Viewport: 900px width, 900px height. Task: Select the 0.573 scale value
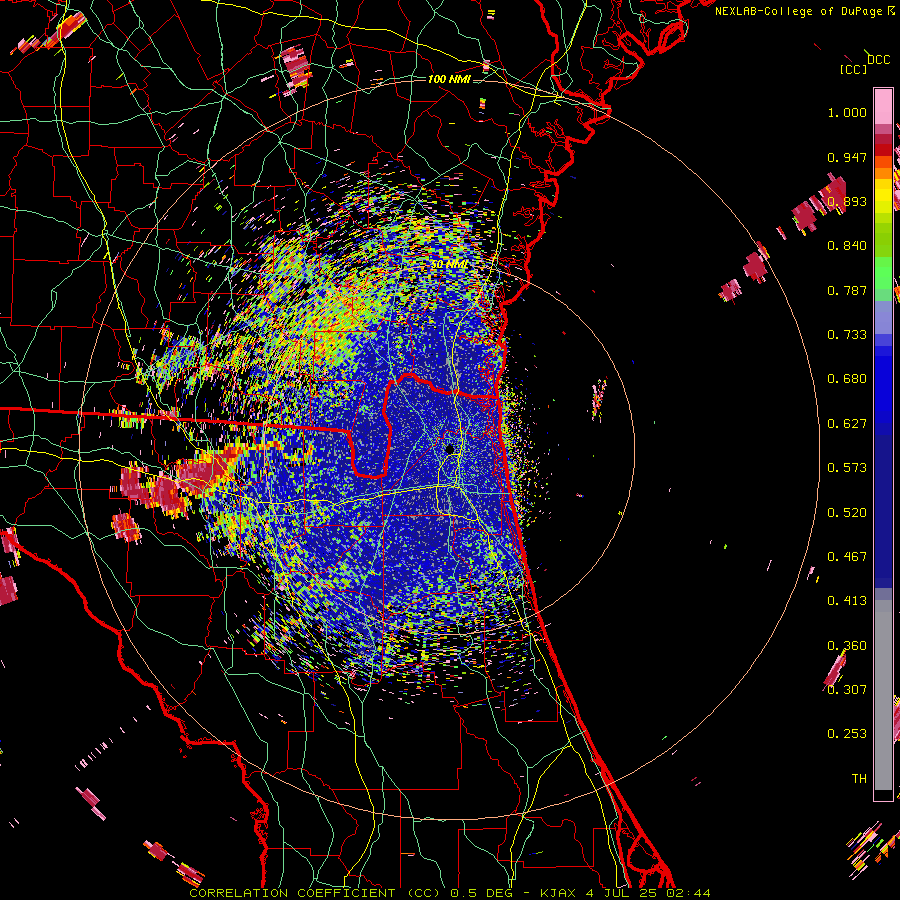[847, 468]
